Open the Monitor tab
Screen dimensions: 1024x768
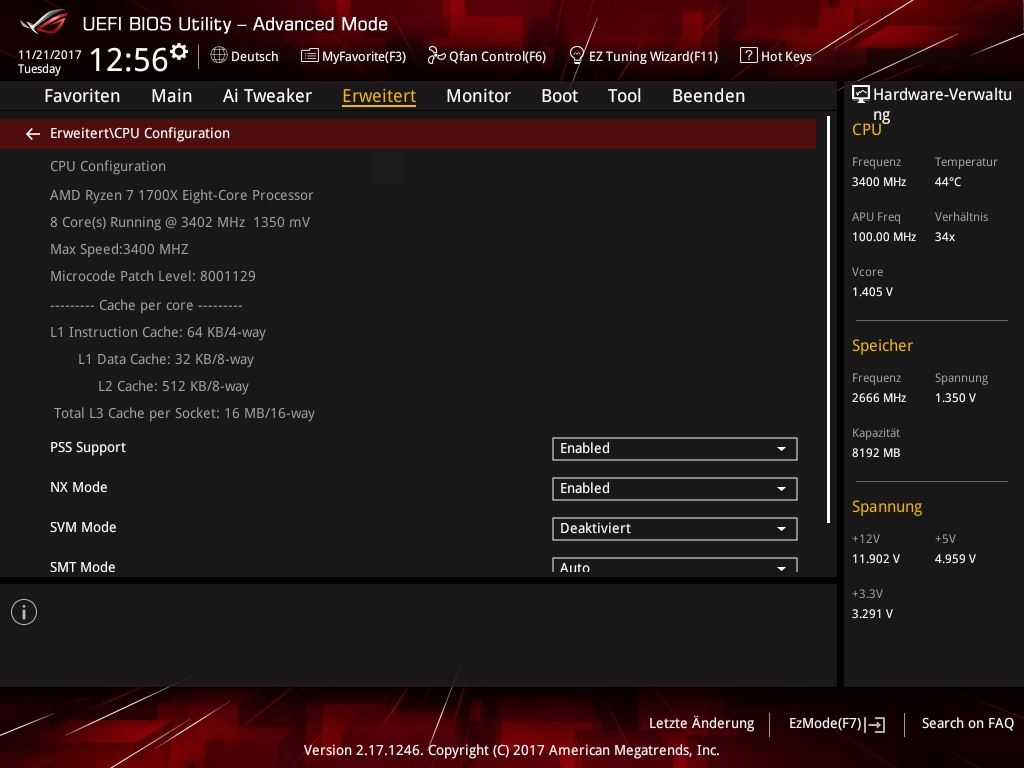[478, 96]
